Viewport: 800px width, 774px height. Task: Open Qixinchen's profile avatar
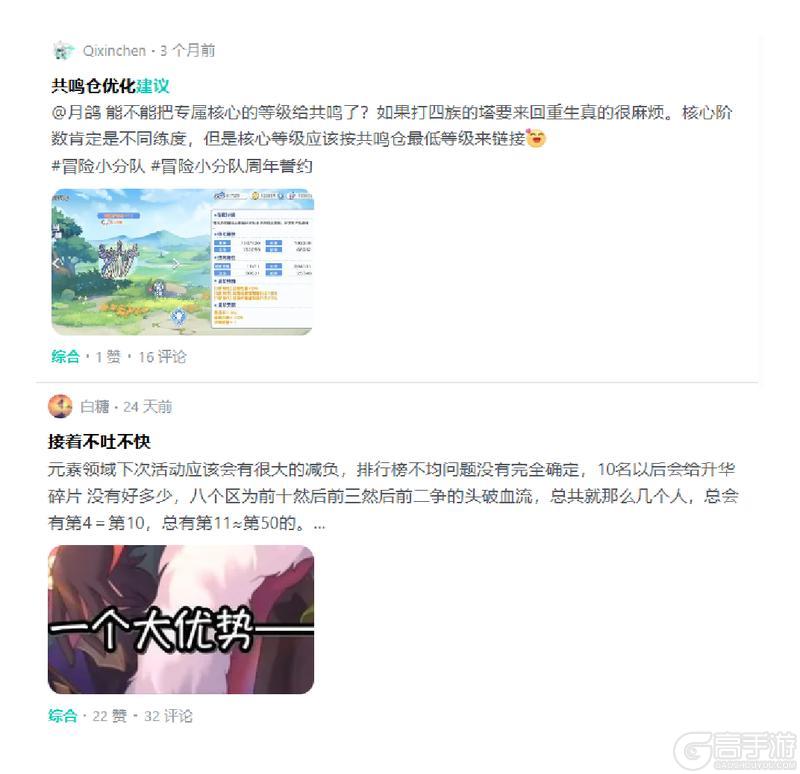click(63, 51)
